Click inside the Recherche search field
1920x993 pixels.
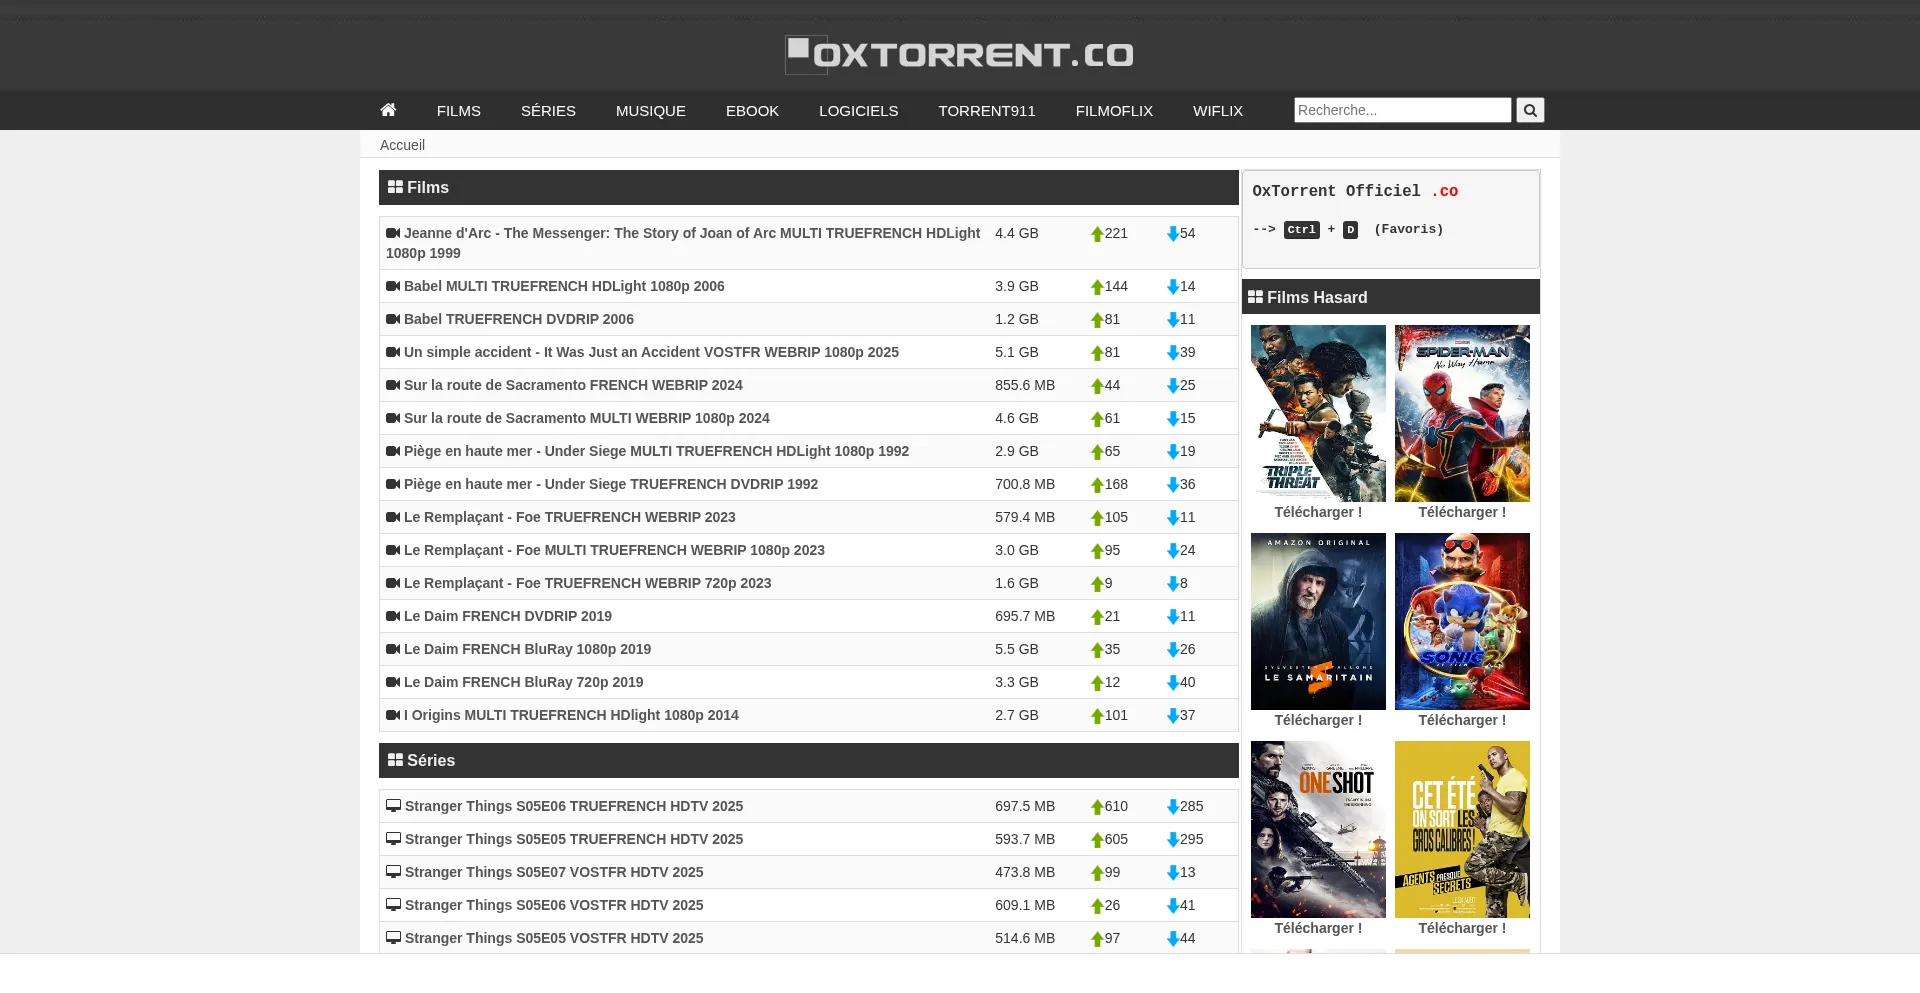pyautogui.click(x=1402, y=110)
